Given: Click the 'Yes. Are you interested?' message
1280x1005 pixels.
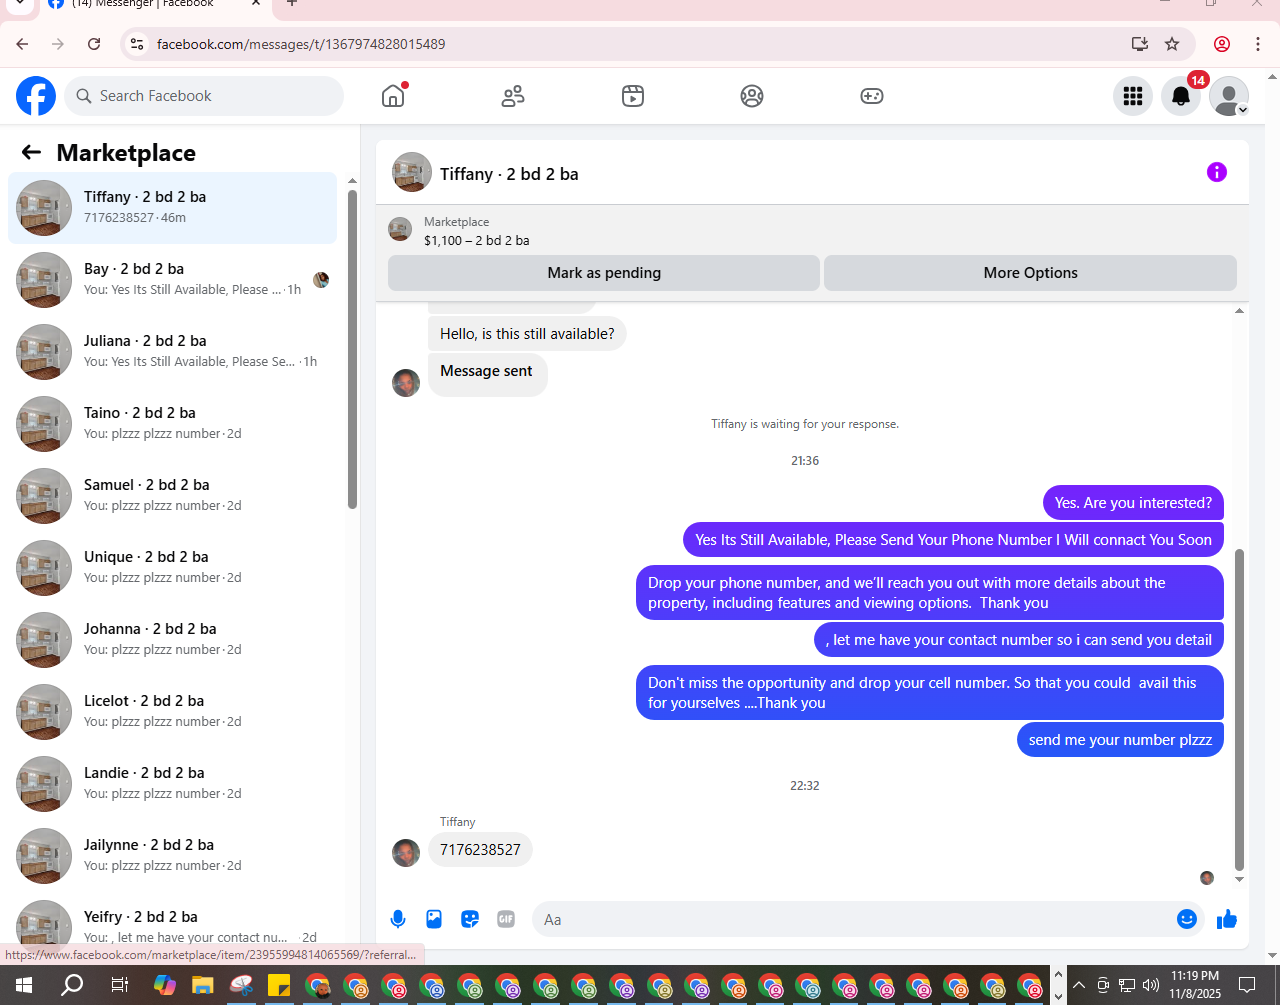Looking at the screenshot, I should (1133, 503).
